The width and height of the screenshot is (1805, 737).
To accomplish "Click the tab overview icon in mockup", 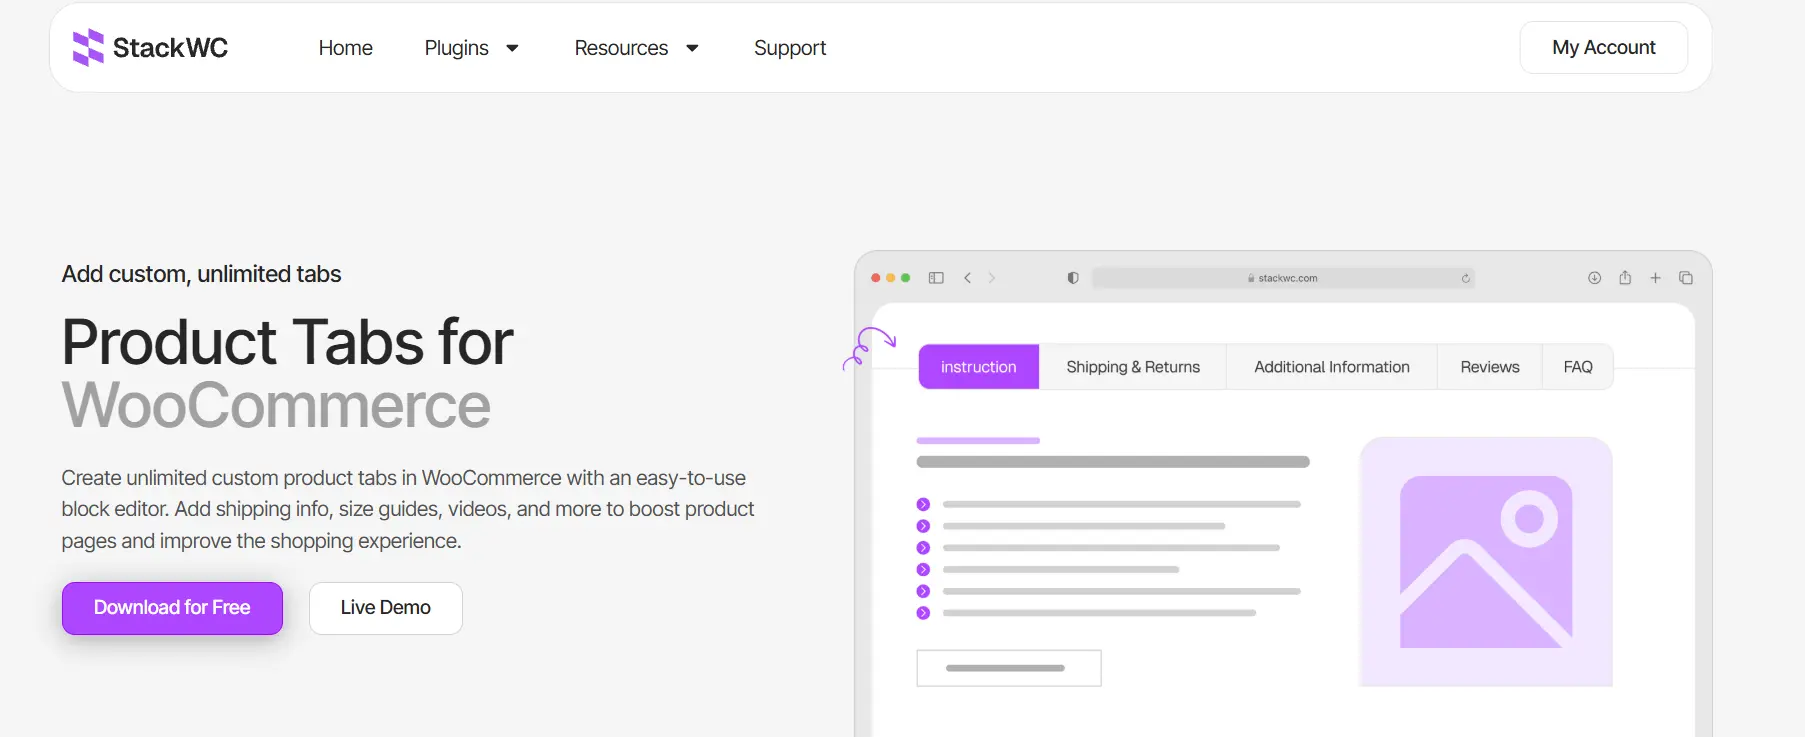I will click(1686, 278).
